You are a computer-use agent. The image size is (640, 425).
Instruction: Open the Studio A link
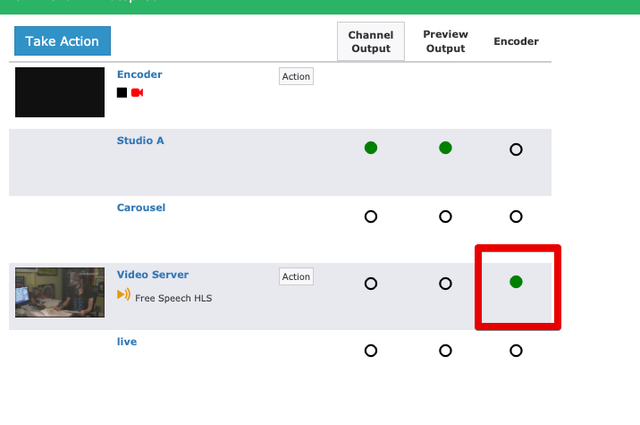pyautogui.click(x=140, y=140)
